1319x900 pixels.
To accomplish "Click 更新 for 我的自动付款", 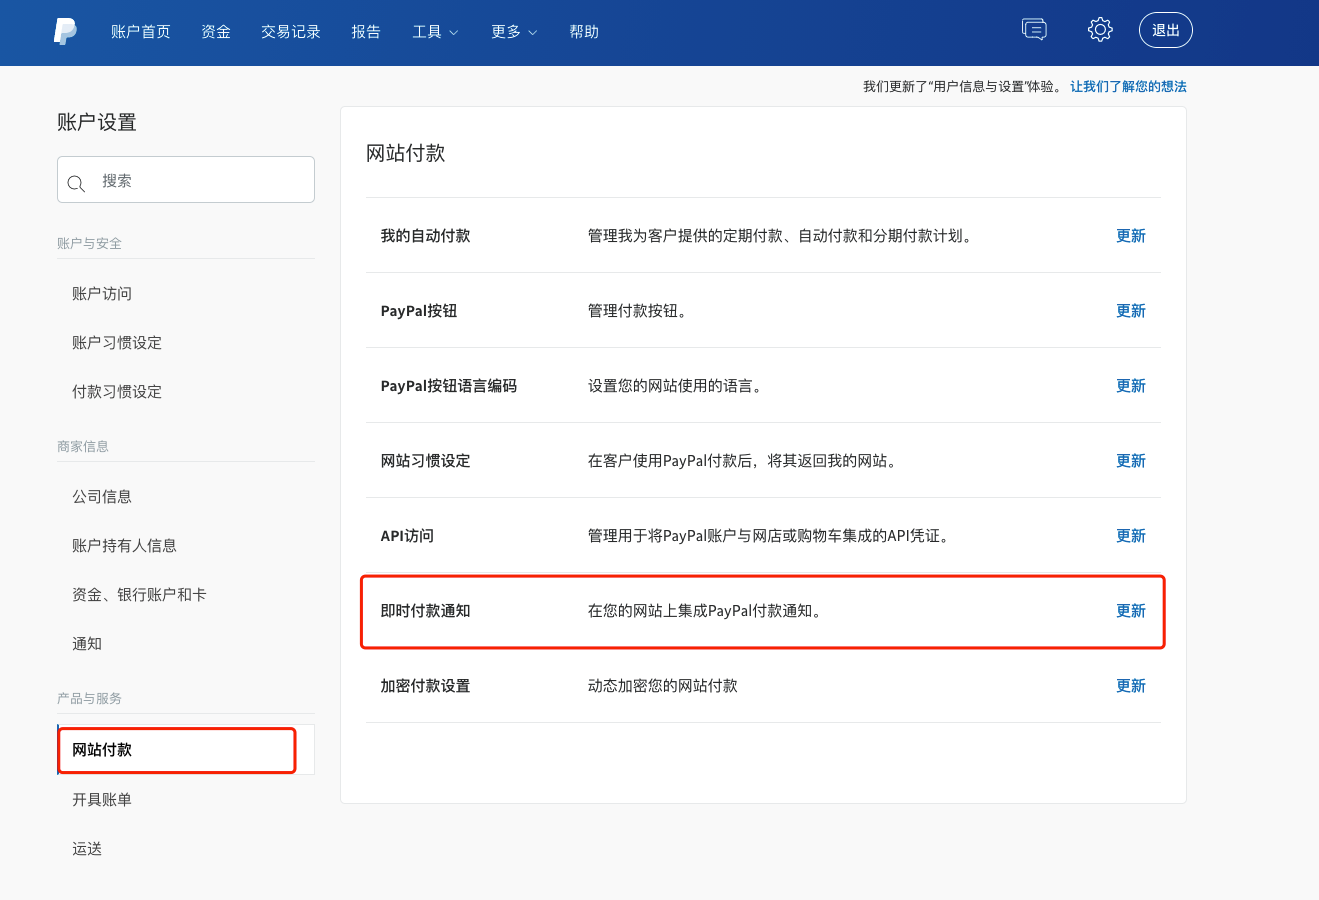I will click(x=1131, y=236).
